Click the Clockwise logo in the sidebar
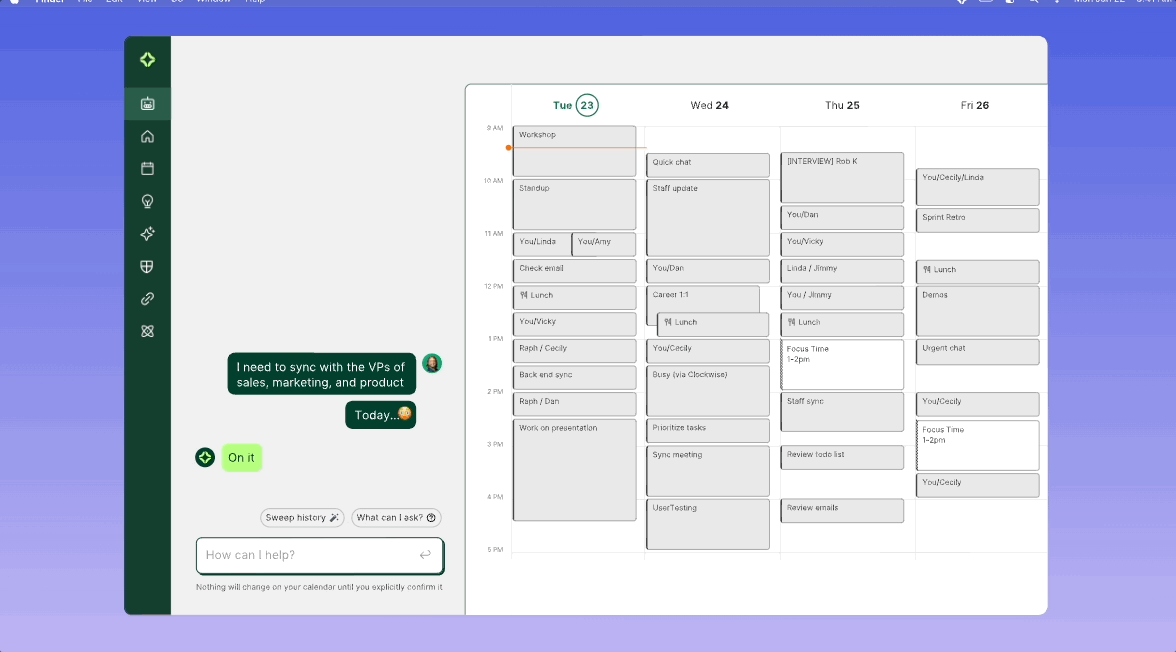 [x=148, y=60]
